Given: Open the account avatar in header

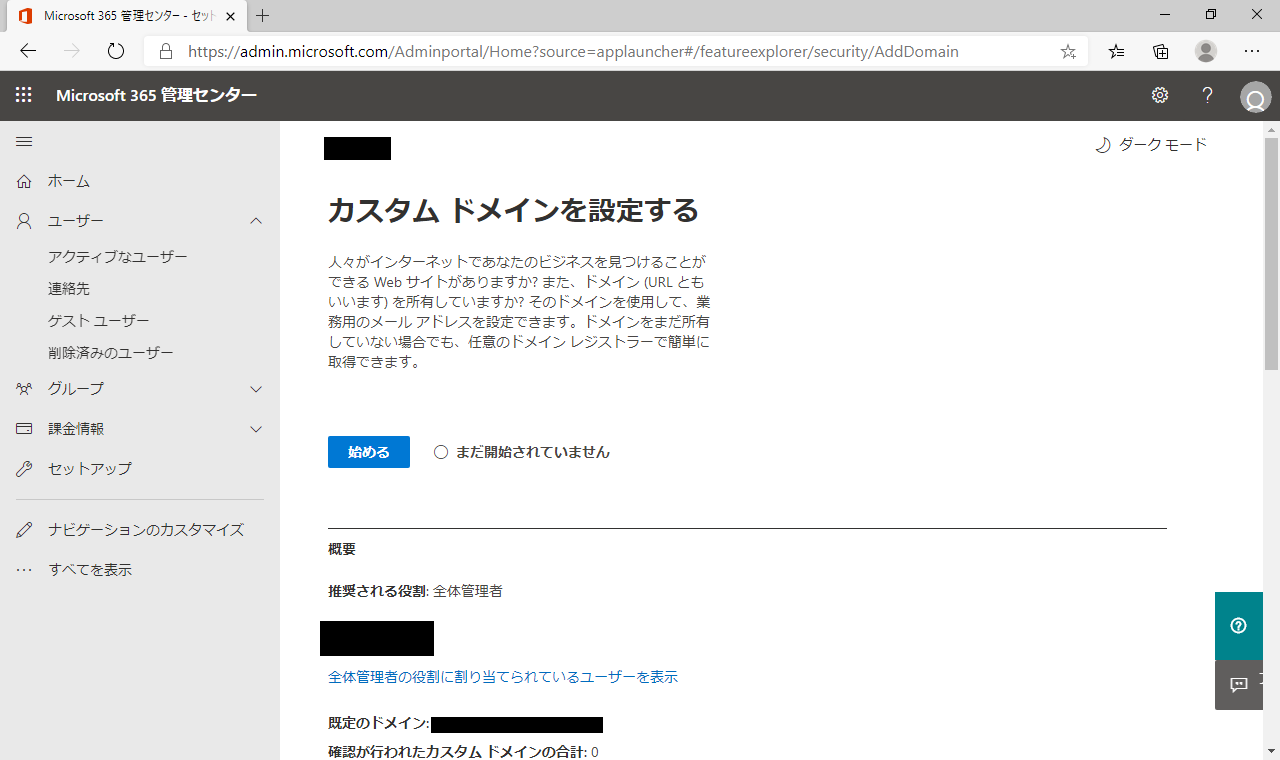Looking at the screenshot, I should pyautogui.click(x=1255, y=97).
